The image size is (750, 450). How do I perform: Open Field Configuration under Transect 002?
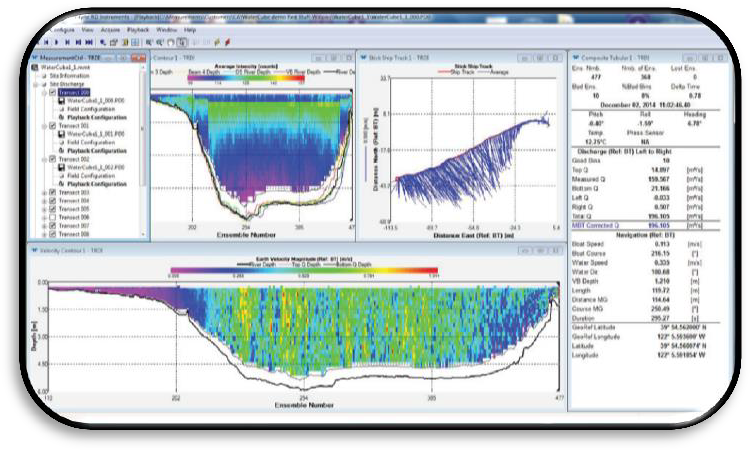click(x=91, y=176)
